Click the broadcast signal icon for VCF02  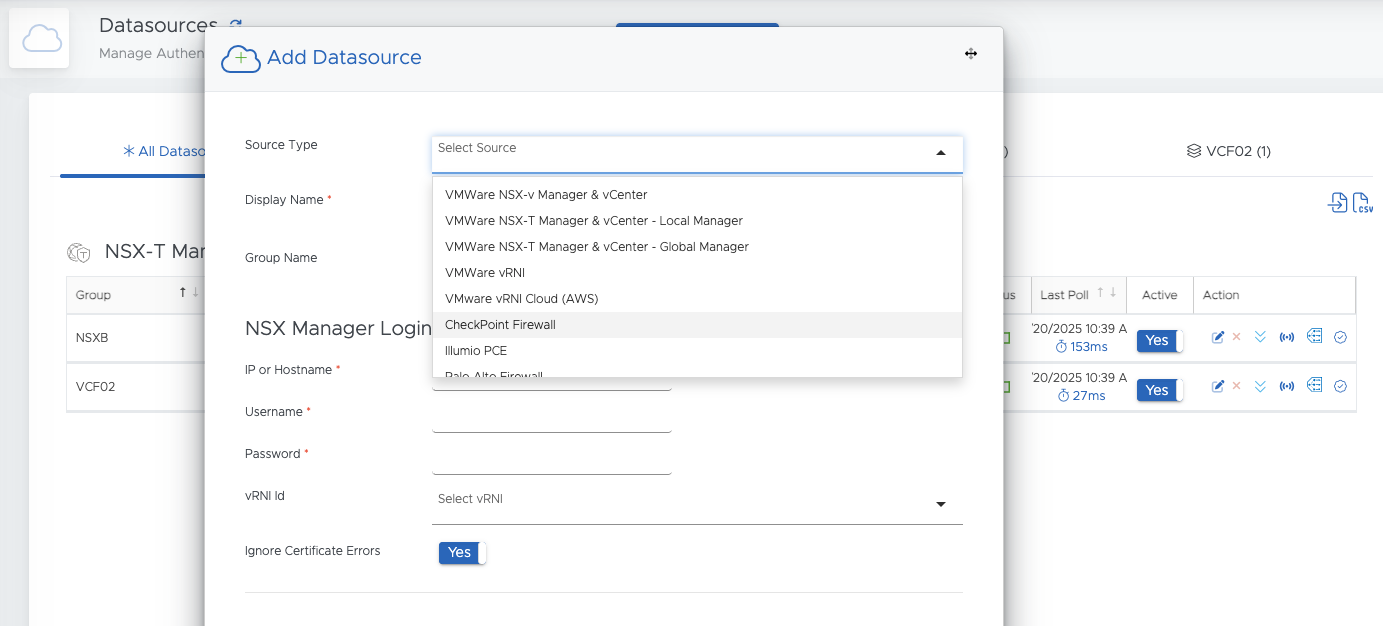(x=1287, y=386)
